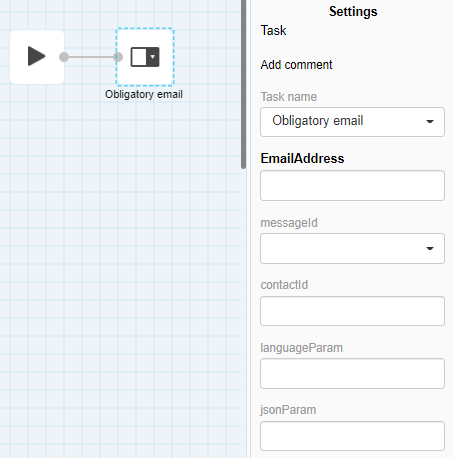Click the Add comment link
This screenshot has width=453, height=458.
(296, 65)
